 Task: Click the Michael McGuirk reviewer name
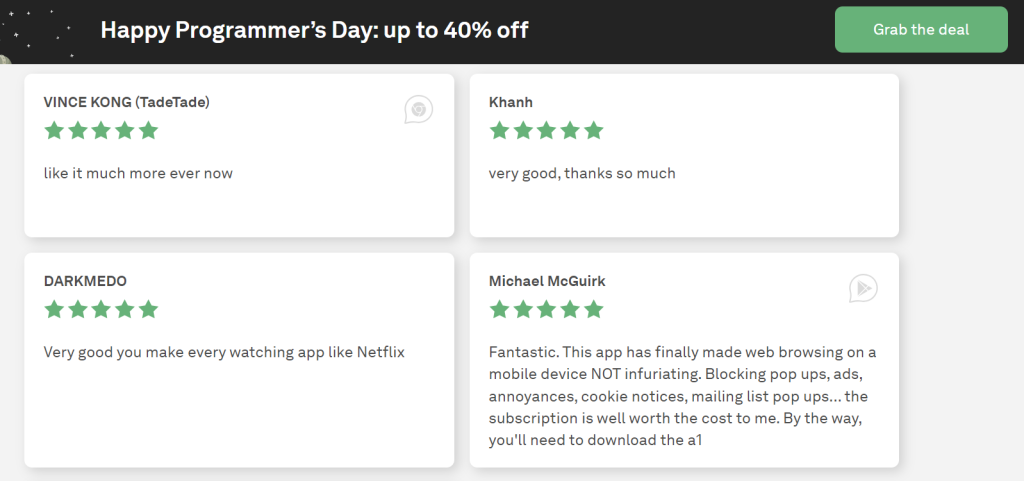[547, 281]
